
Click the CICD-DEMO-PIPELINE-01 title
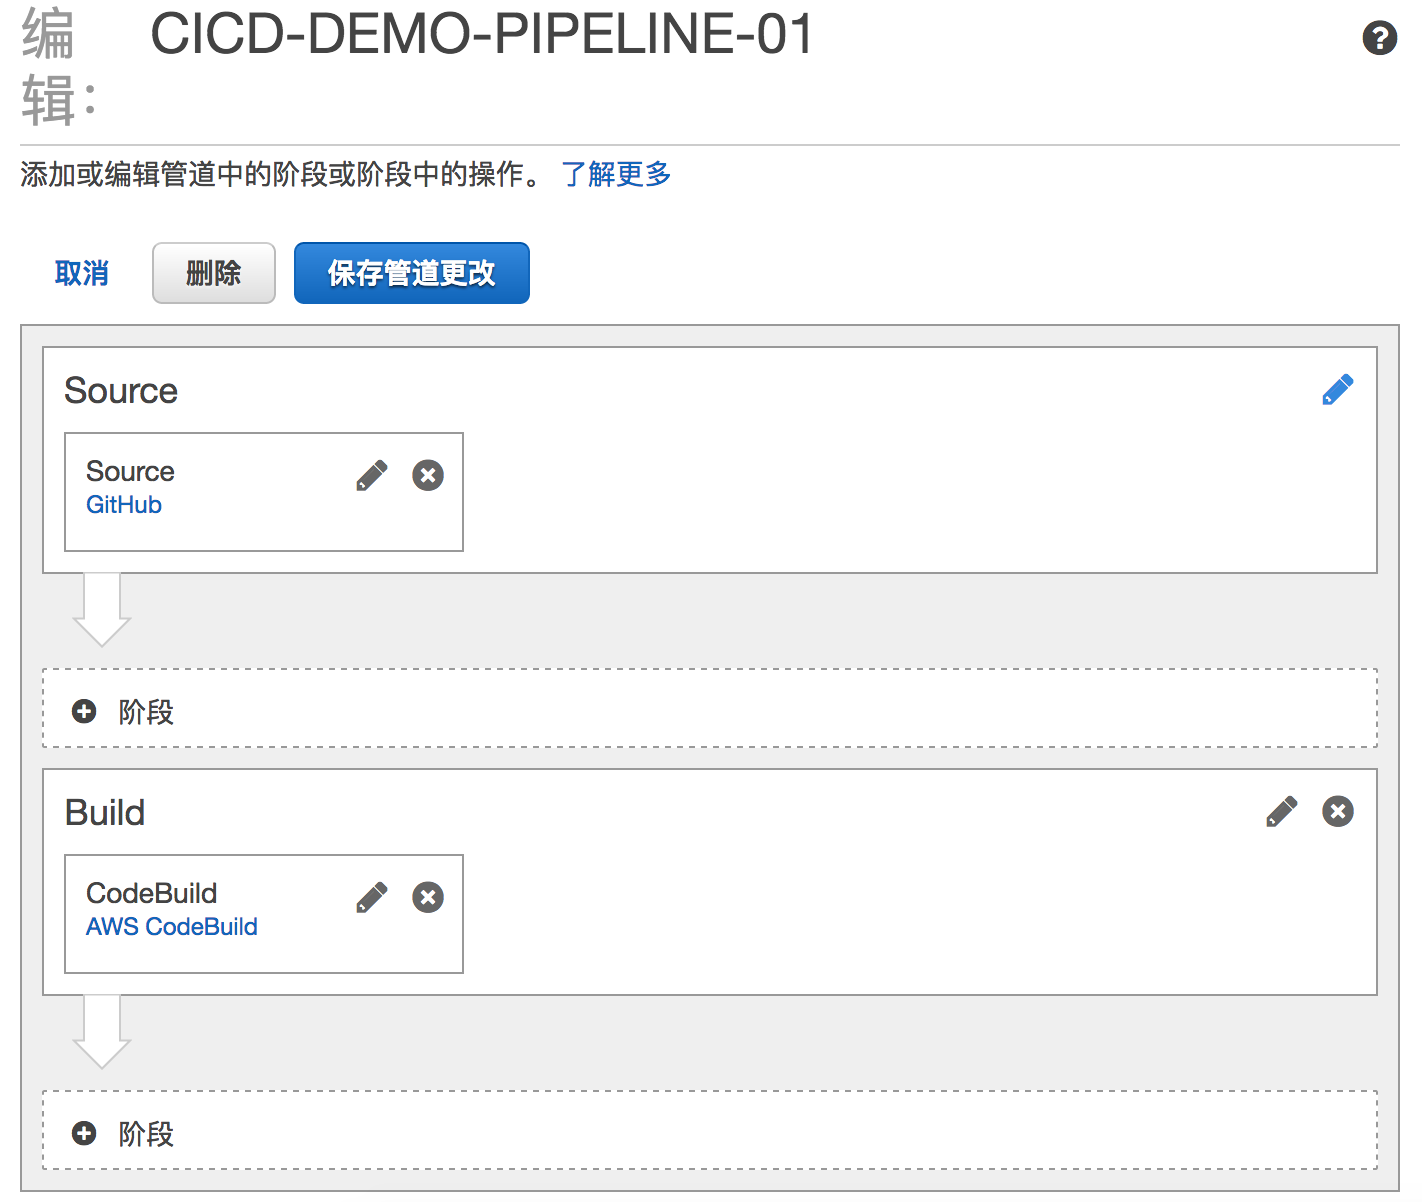point(481,34)
